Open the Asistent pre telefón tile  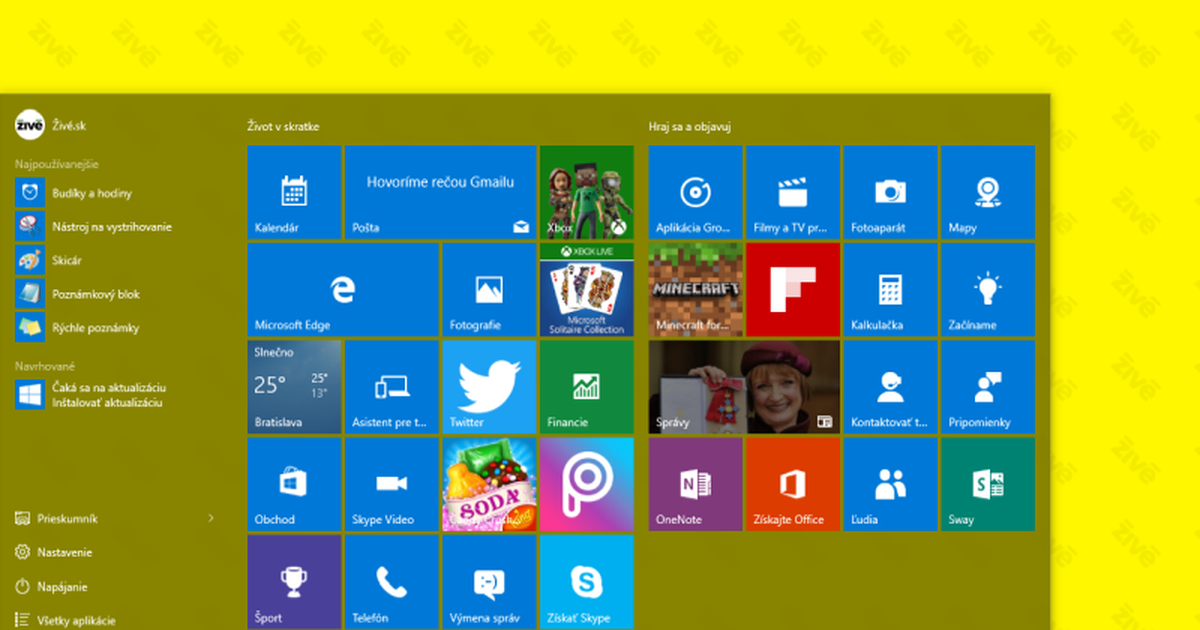click(391, 386)
